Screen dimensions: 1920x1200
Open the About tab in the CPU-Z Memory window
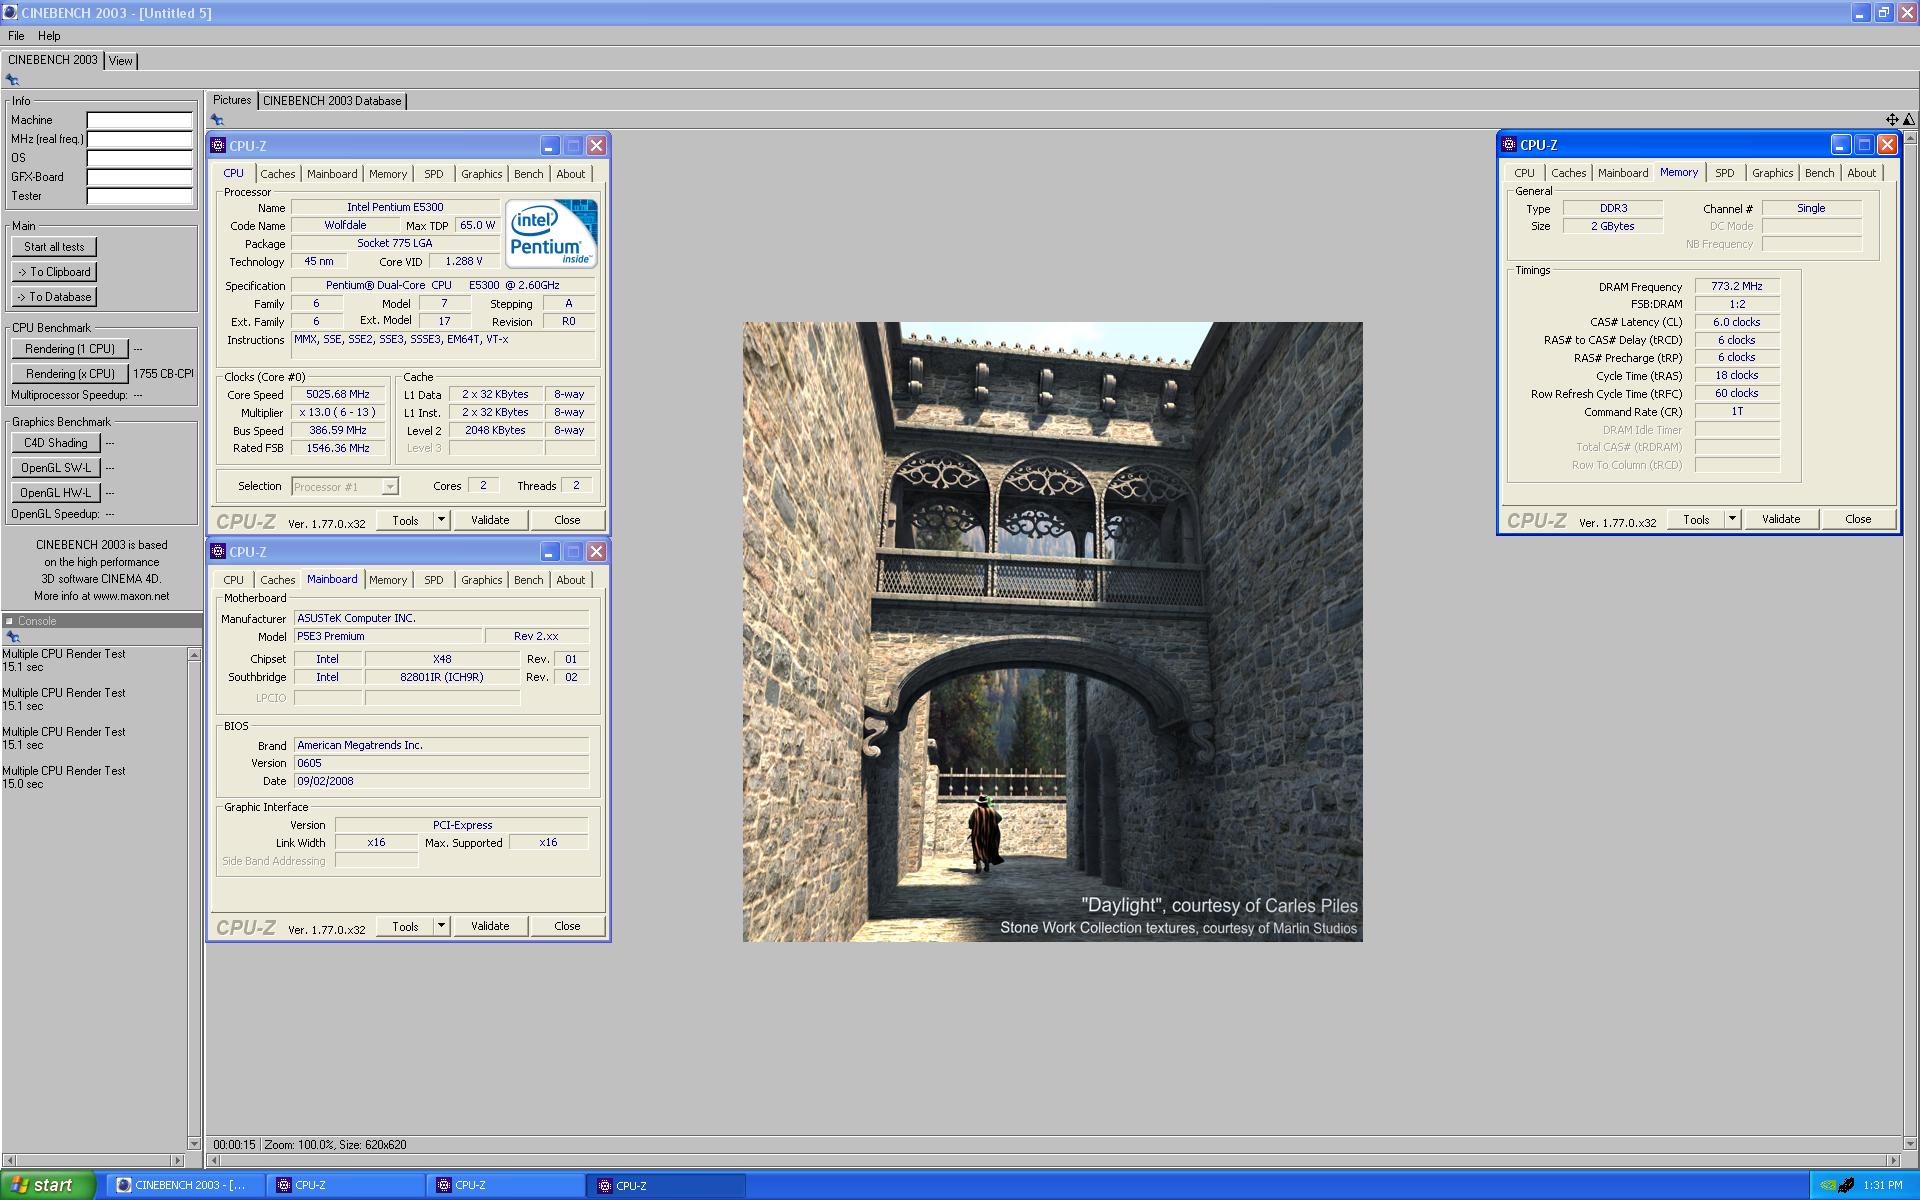tap(1861, 173)
